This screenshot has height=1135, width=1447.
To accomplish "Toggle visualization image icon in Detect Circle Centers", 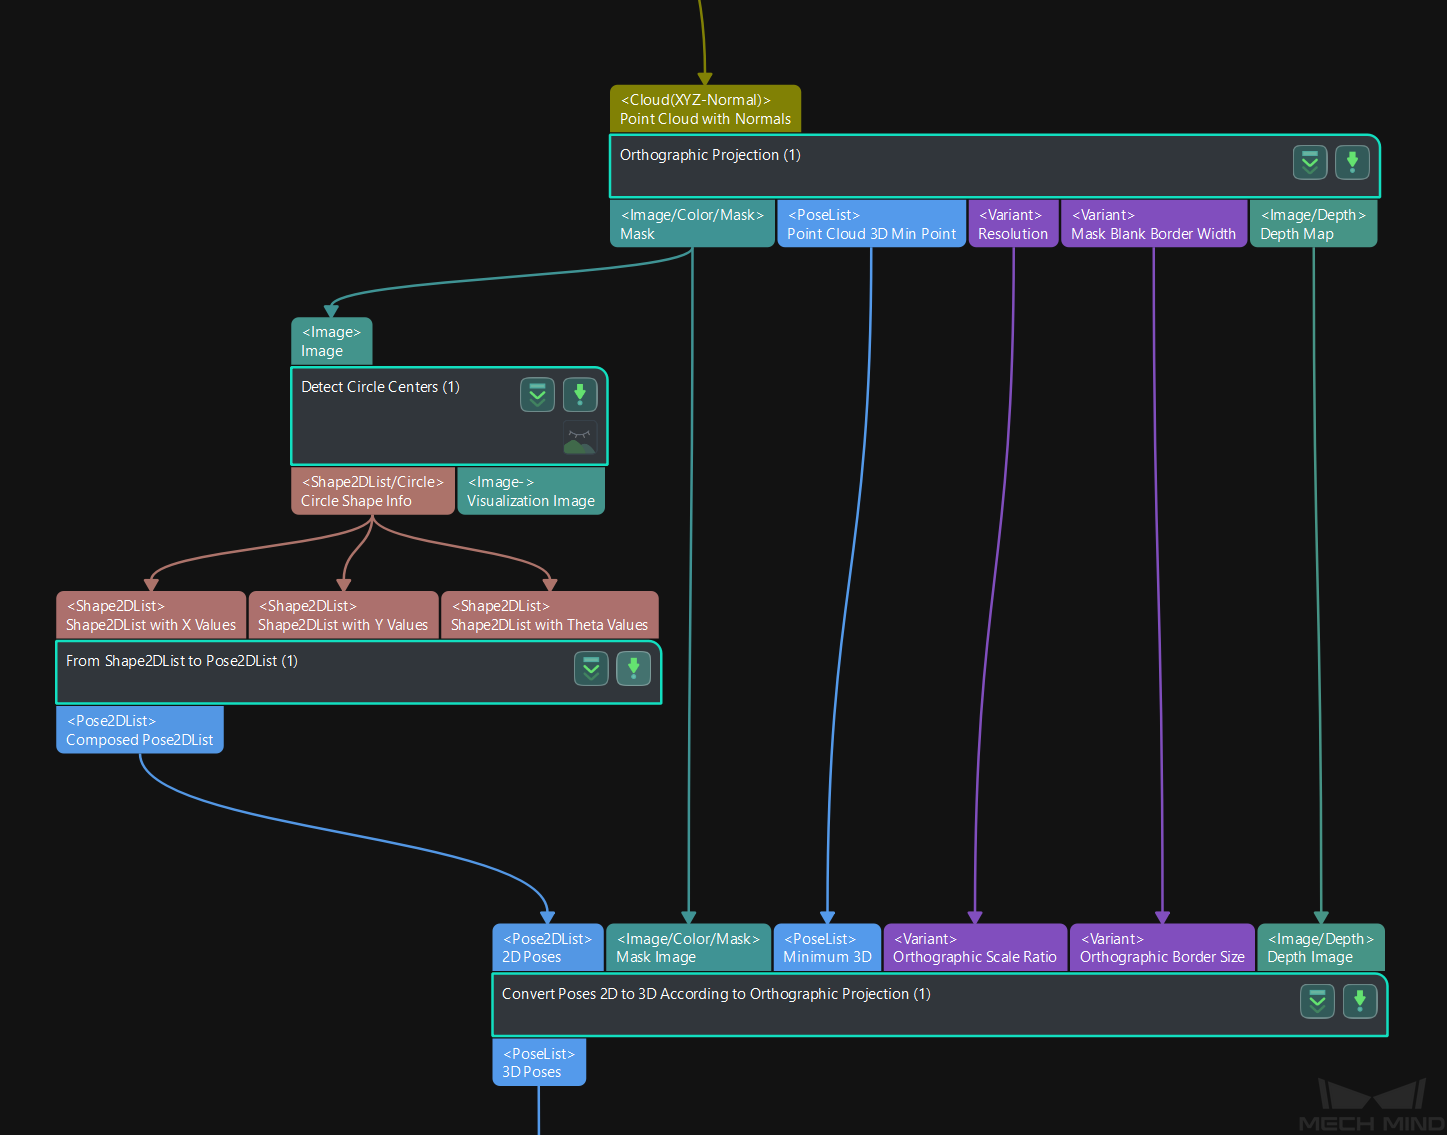I will tap(579, 438).
